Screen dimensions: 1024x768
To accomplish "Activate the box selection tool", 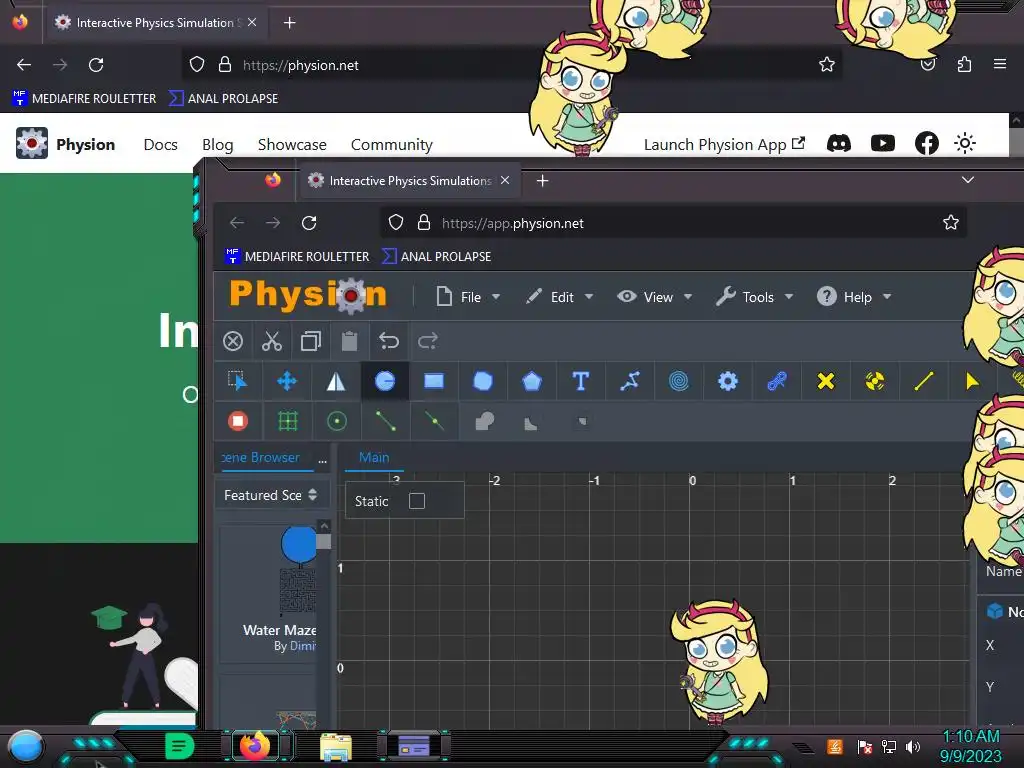I will [x=237, y=381].
